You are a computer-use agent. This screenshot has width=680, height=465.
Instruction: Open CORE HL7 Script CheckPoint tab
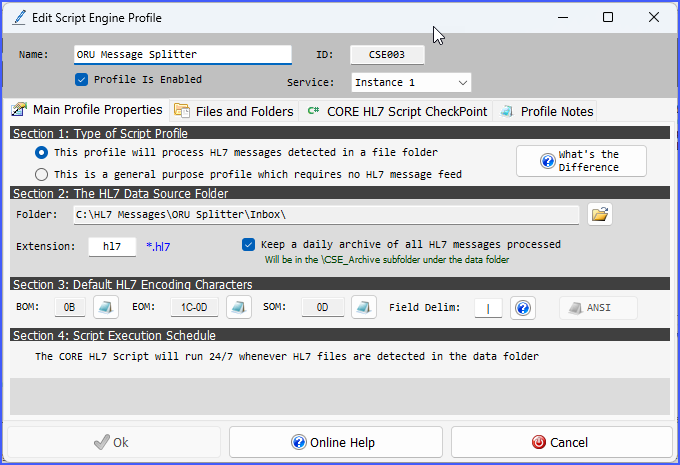[x=397, y=111]
